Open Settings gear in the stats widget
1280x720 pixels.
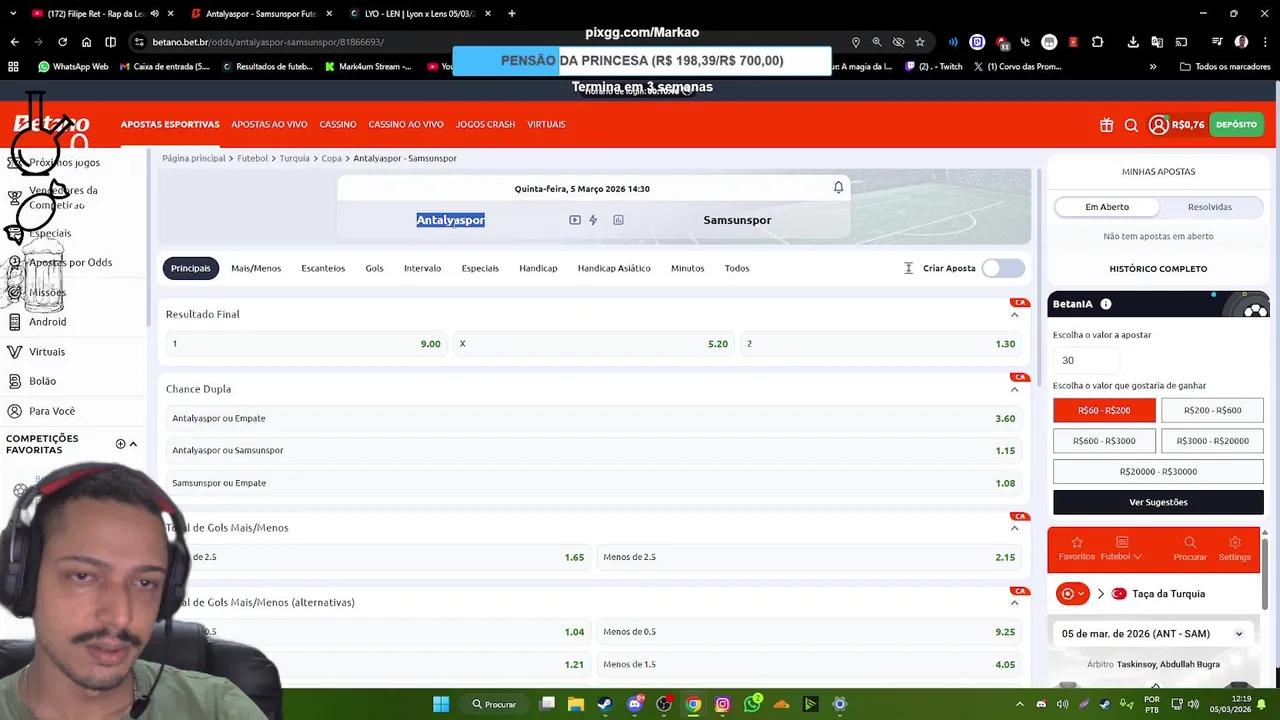pyautogui.click(x=1235, y=548)
